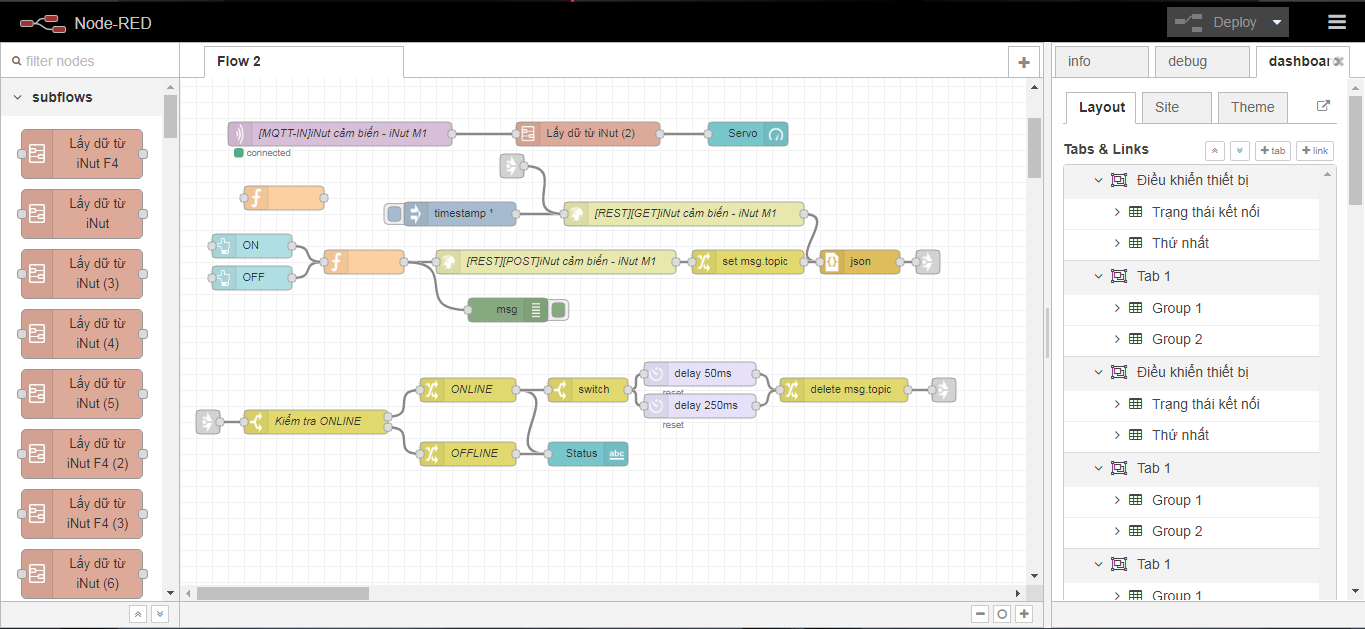Screen dimensions: 1365x629
Task: Zoom in on the flow canvas
Action: (x=1023, y=614)
